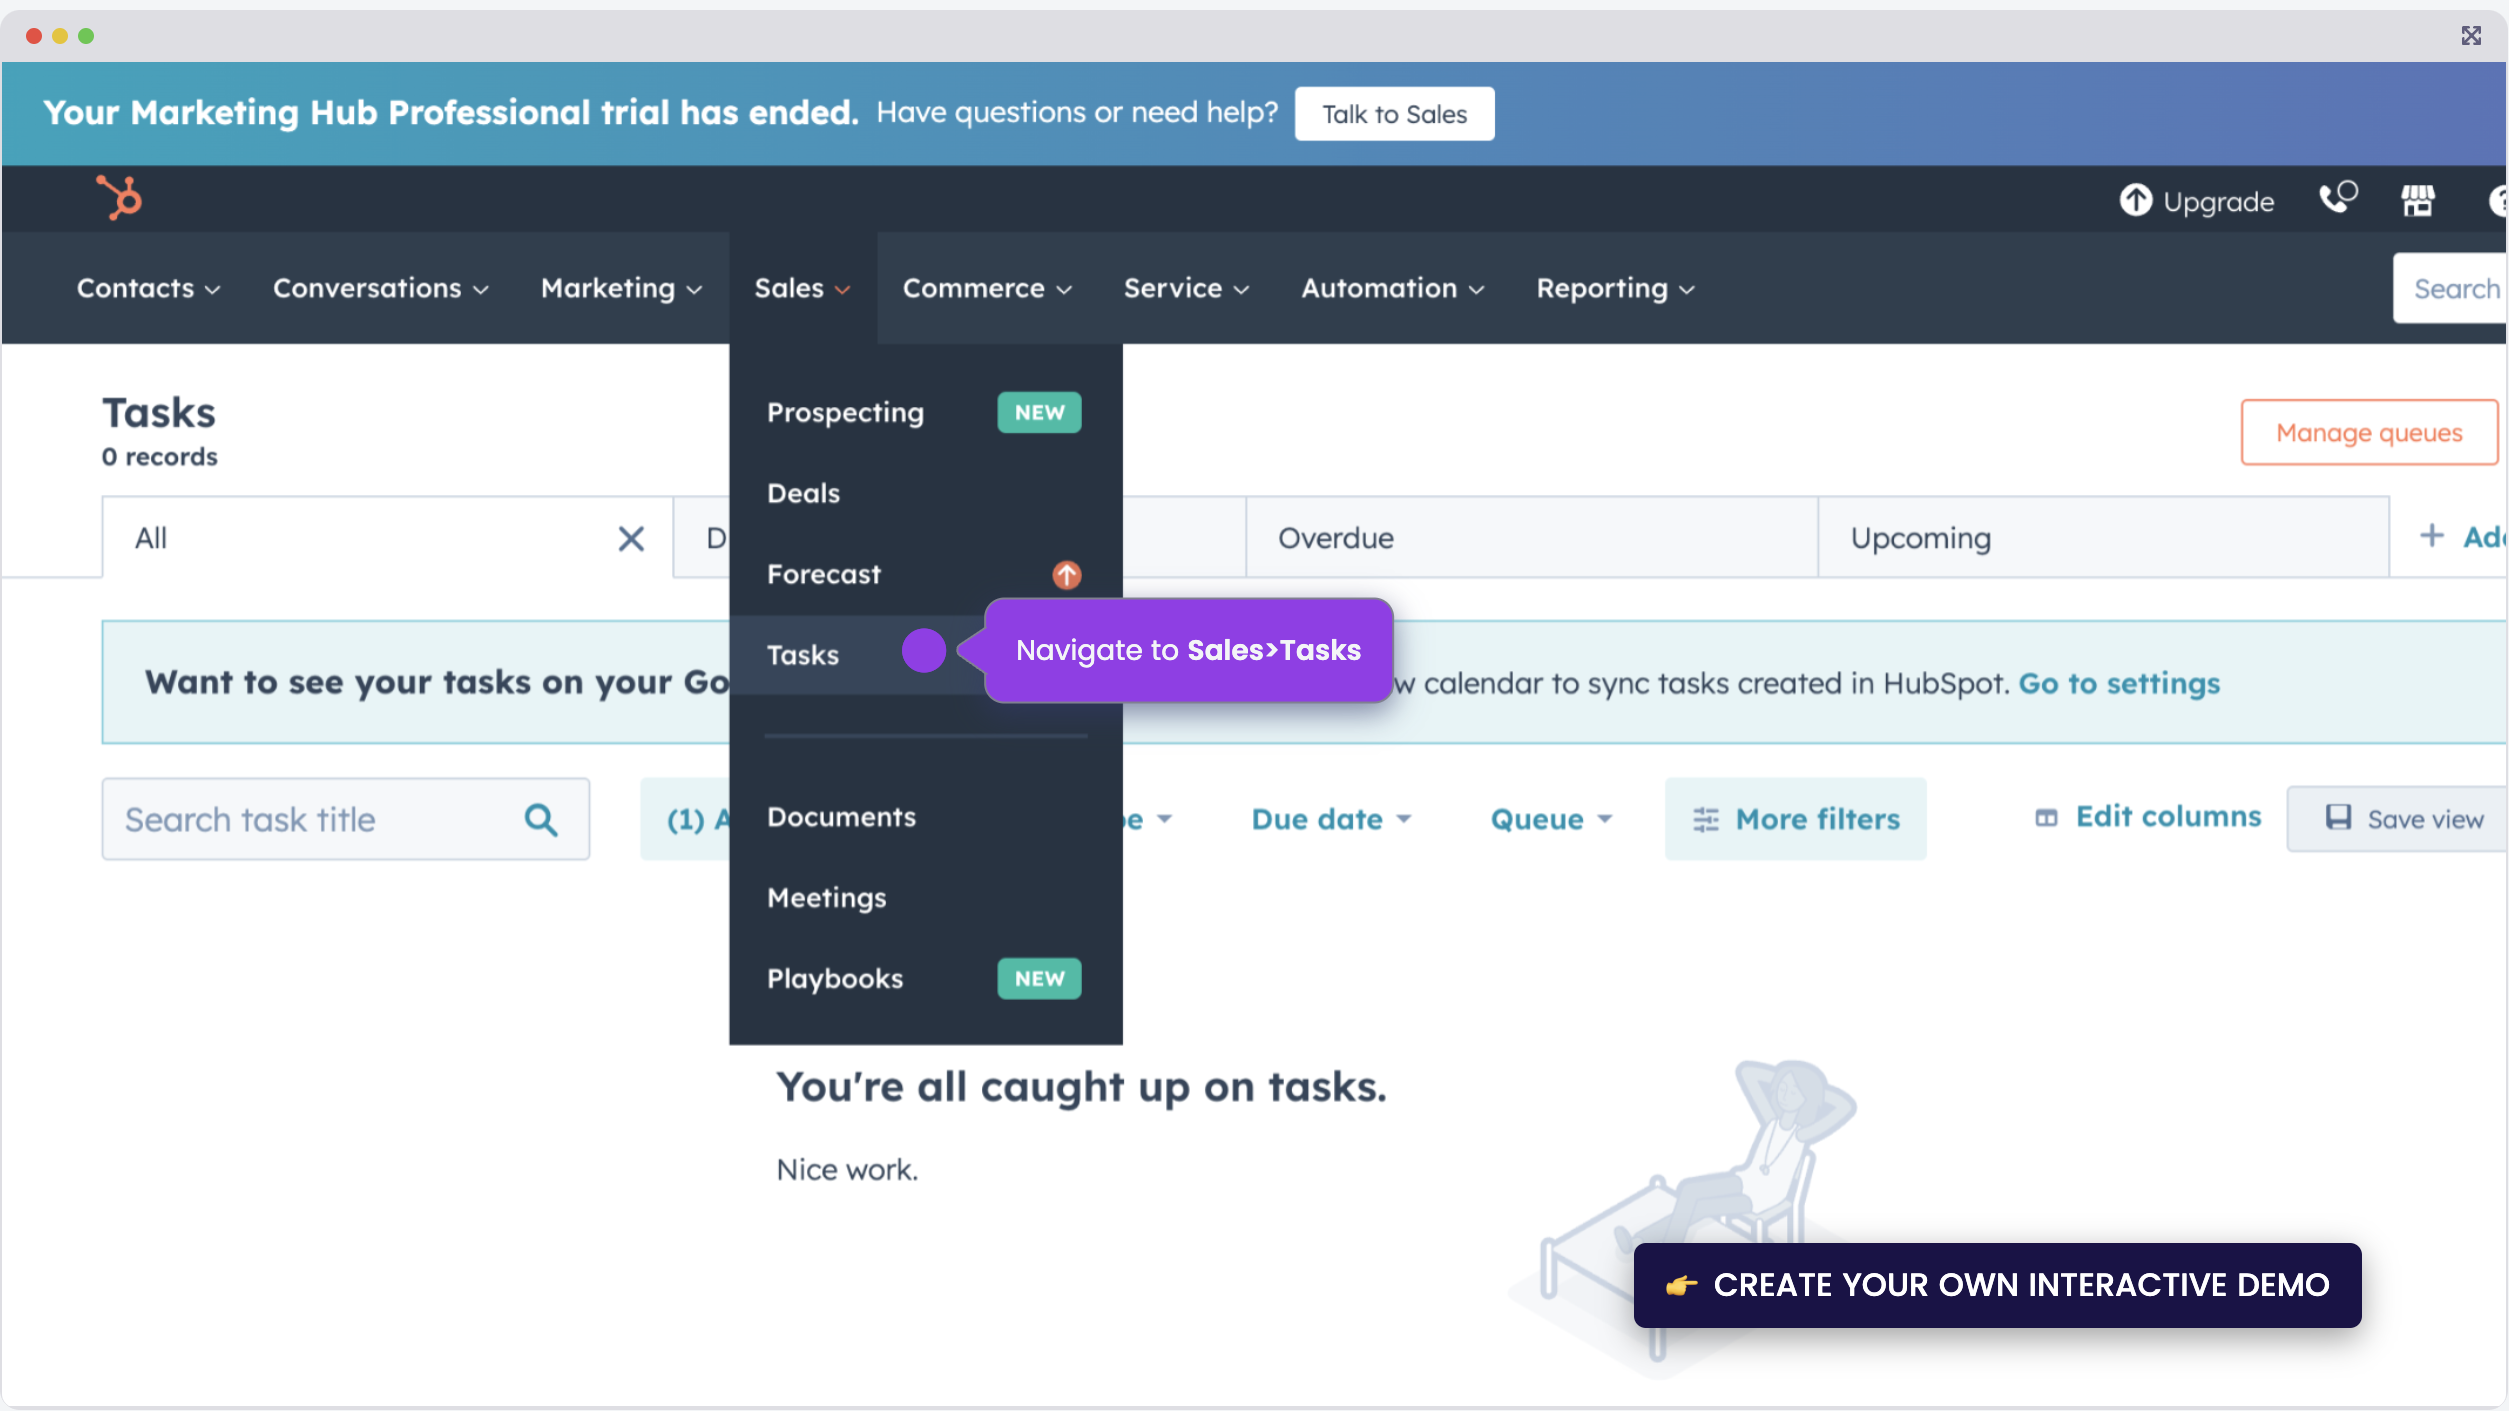Select the Overdue tab
The height and width of the screenshot is (1411, 2509).
pos(1336,537)
